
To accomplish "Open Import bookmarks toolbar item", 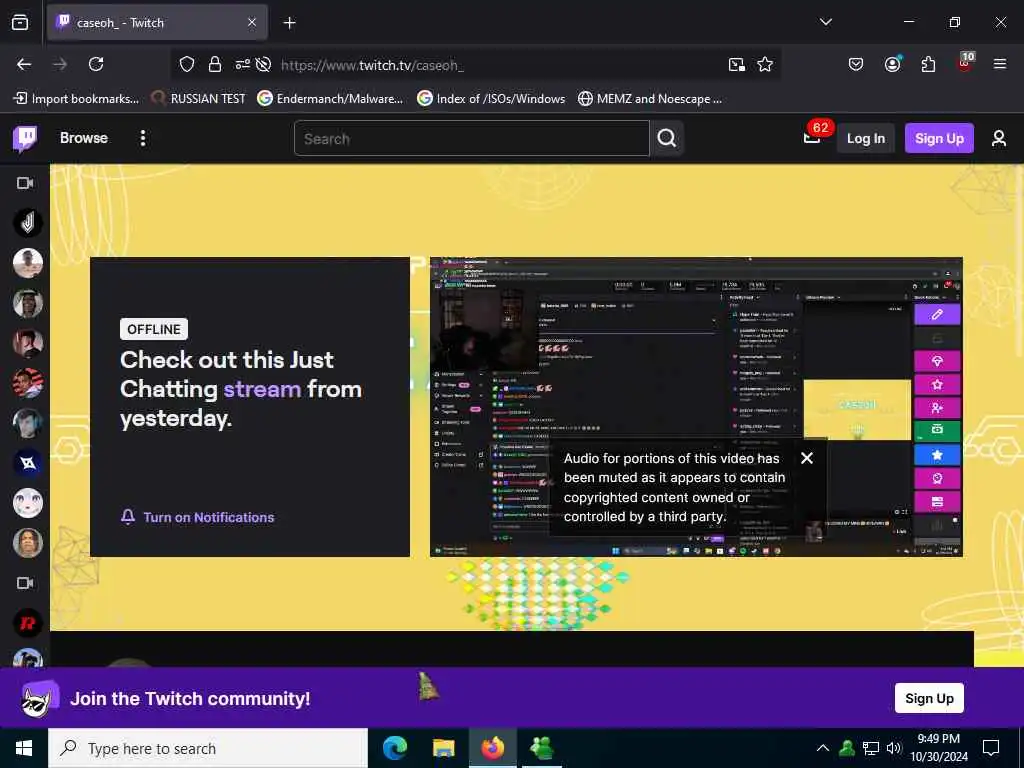I will 76,99.
